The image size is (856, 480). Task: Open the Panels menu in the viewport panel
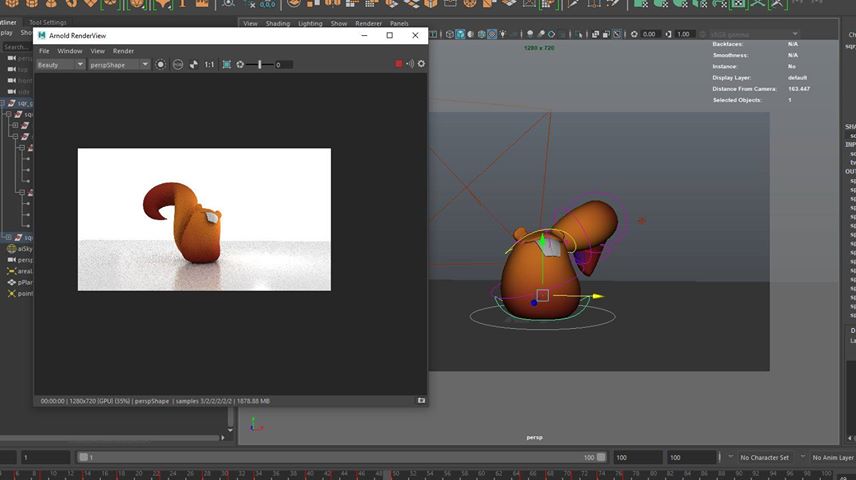coord(399,23)
